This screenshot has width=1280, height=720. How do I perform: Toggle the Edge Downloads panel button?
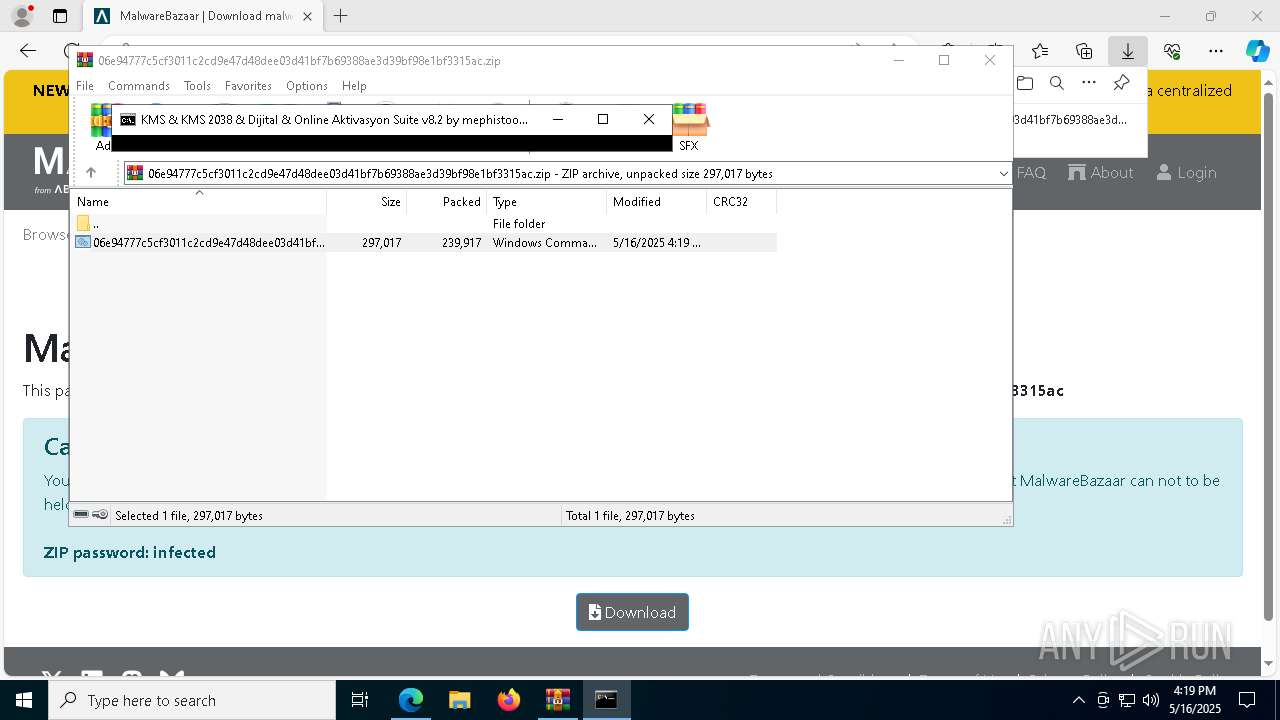[x=1128, y=51]
